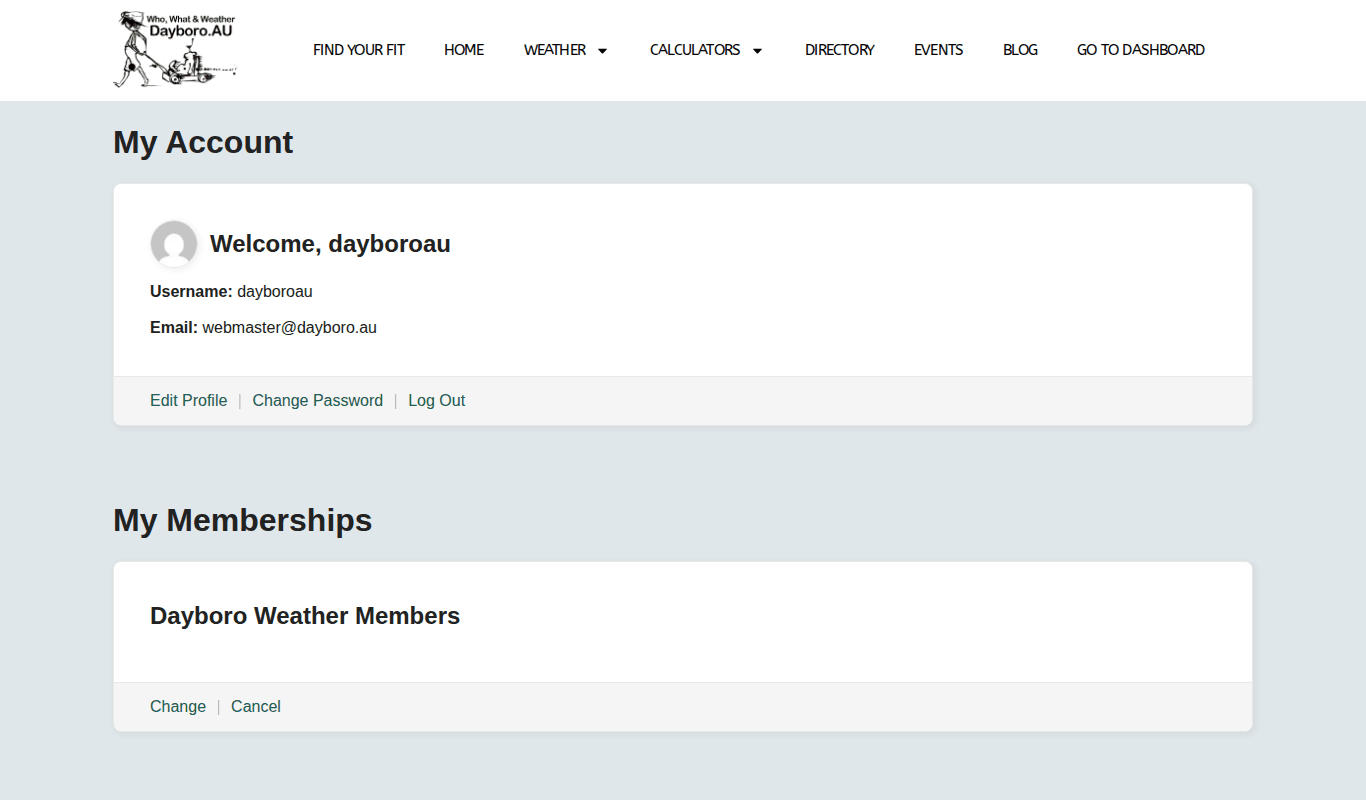This screenshot has width=1366, height=800.
Task: Click the Change Password link
Action: [x=318, y=400]
